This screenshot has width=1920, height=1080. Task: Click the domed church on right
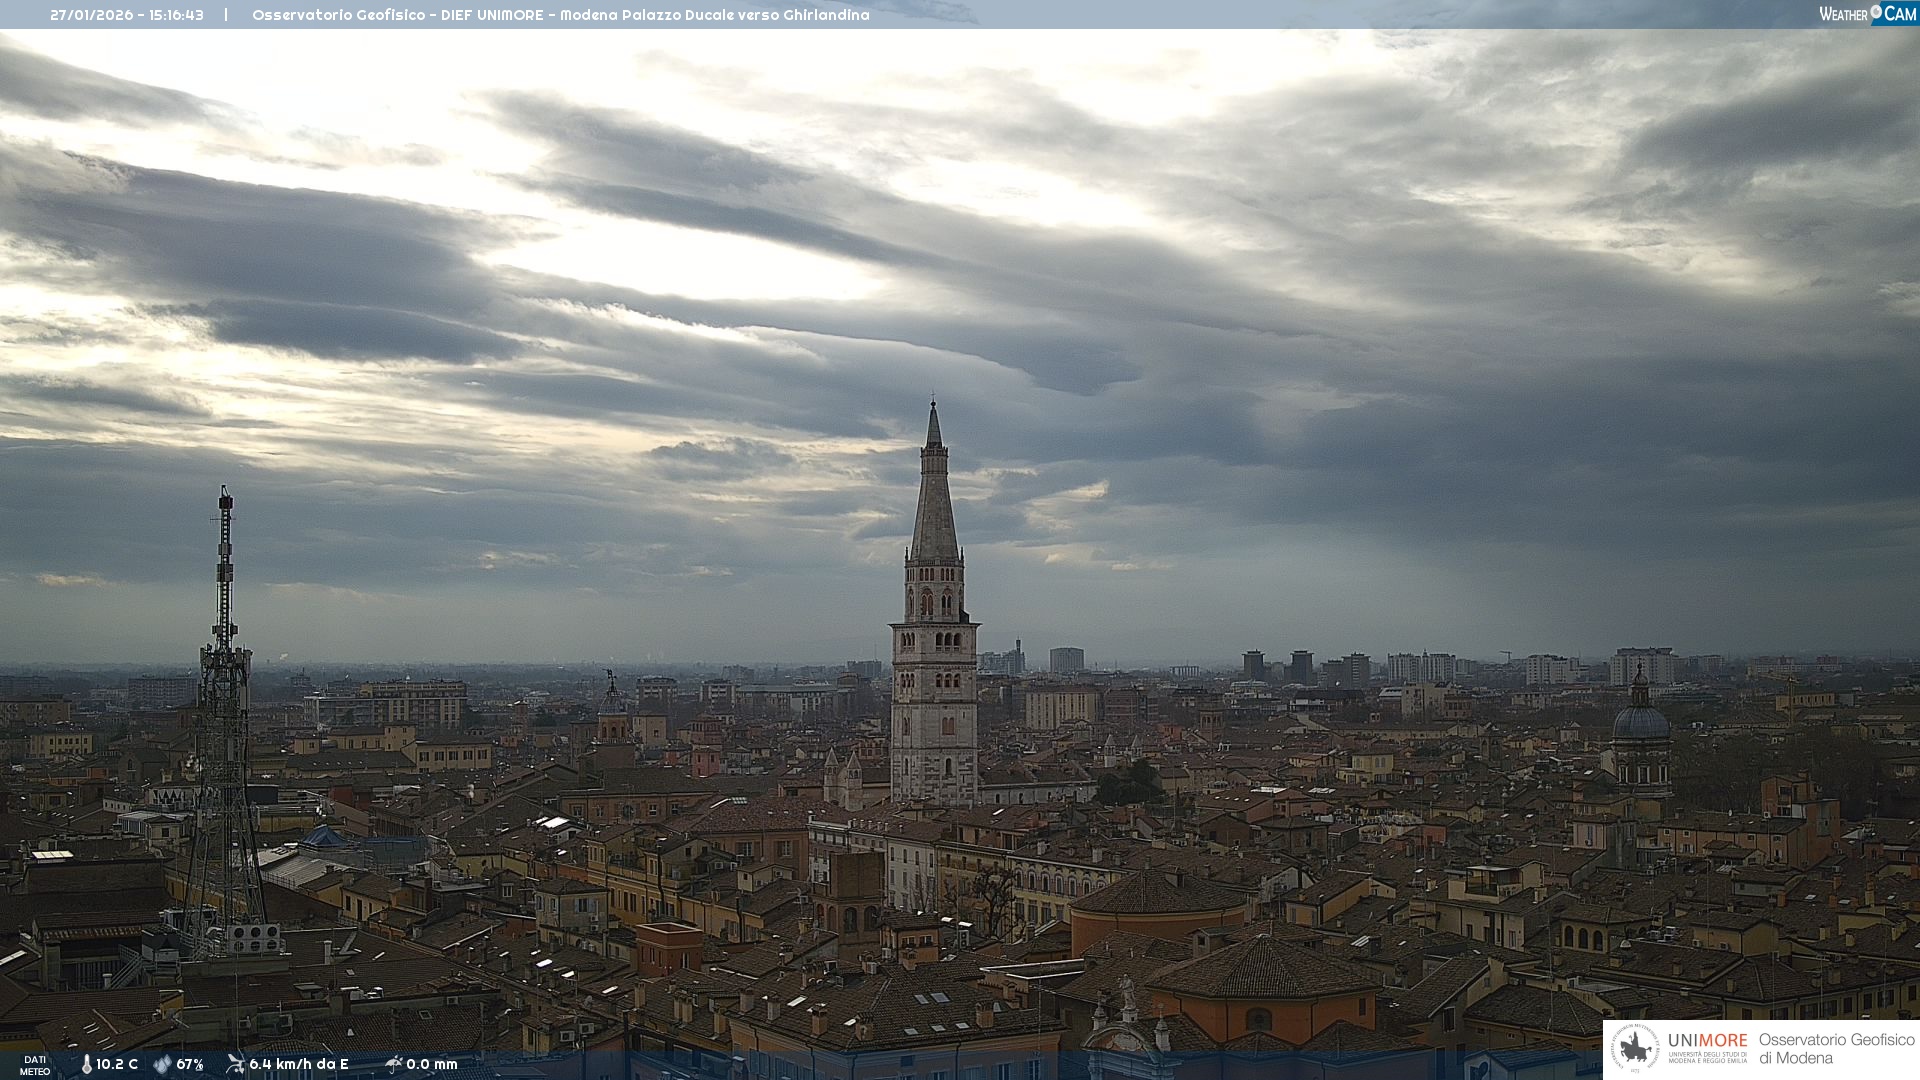coord(1641,722)
